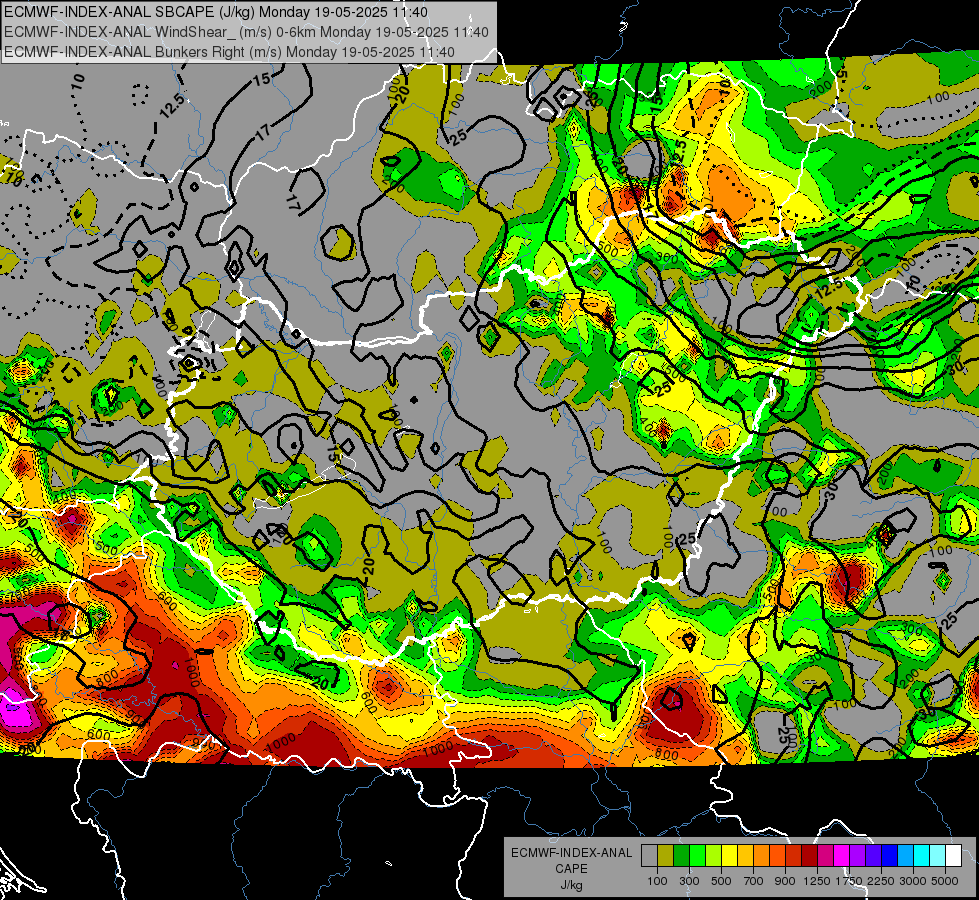979x900 pixels.
Task: Click the pure blue legend swatch
Action: [890, 855]
